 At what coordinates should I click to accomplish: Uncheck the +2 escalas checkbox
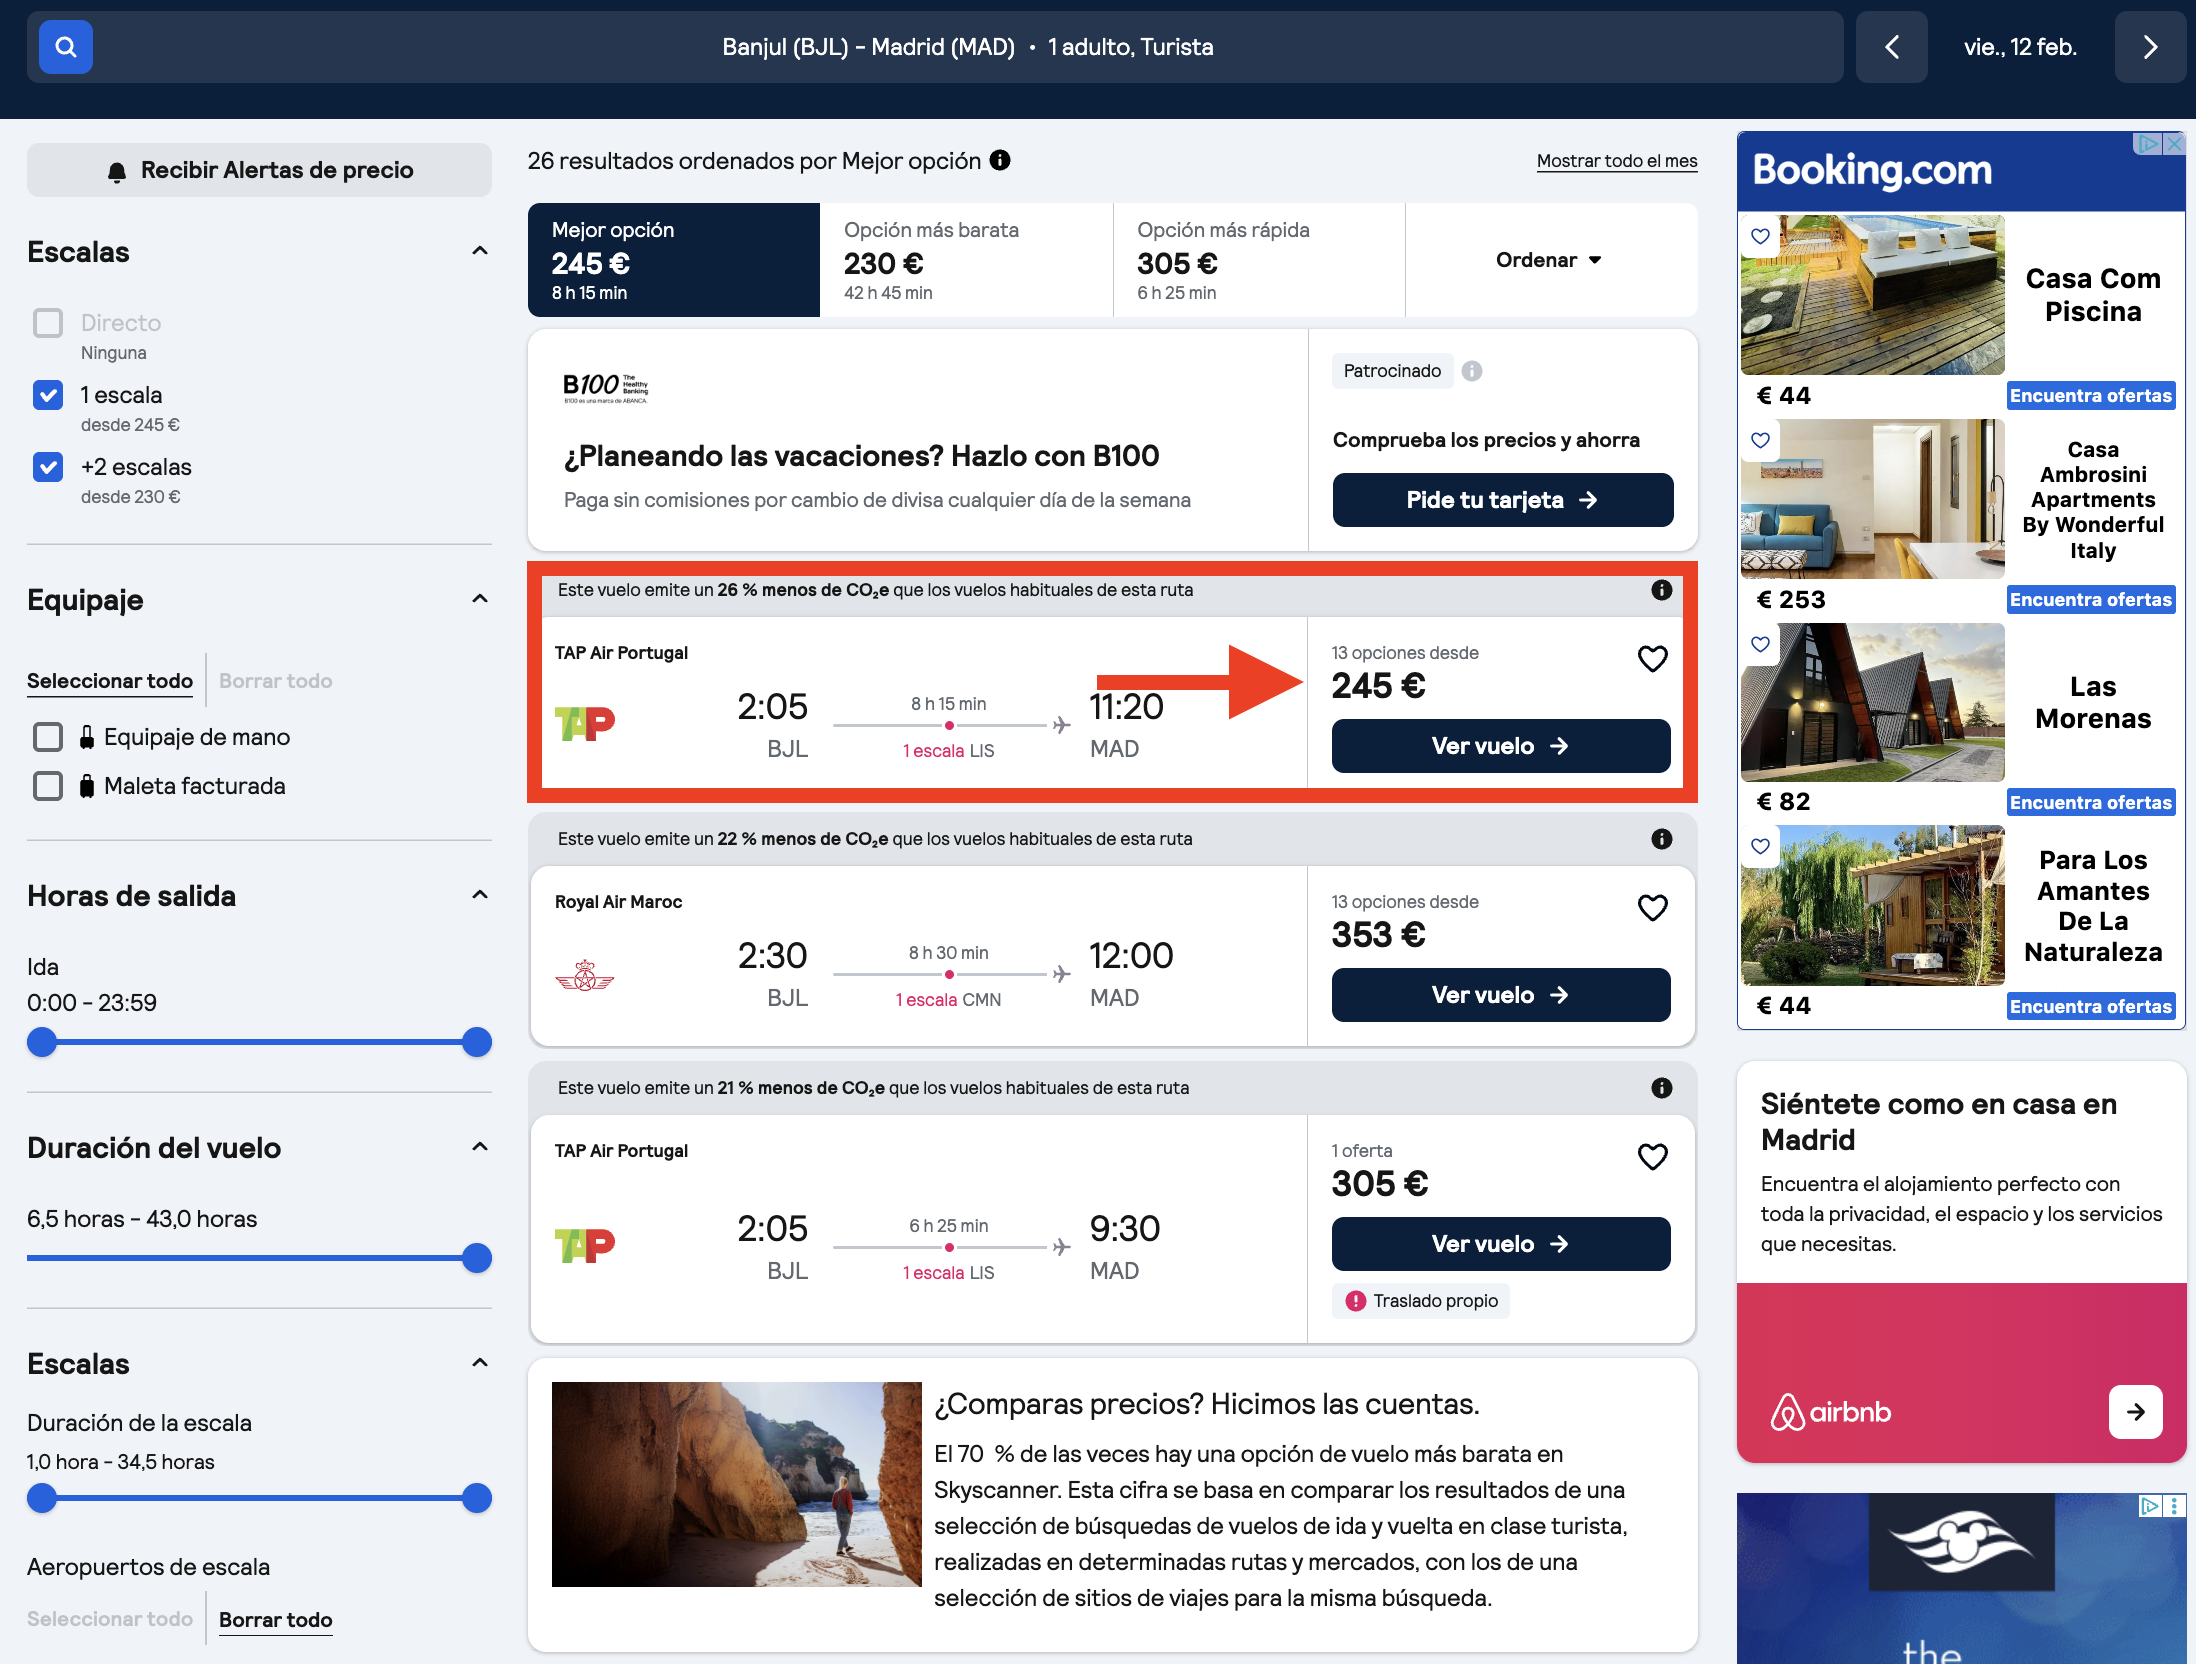click(x=48, y=467)
